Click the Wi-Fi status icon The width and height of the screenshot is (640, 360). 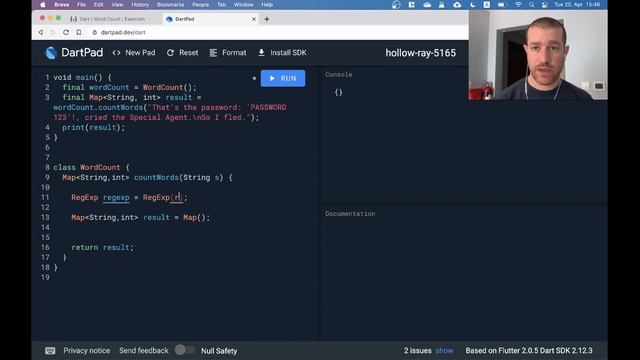[518, 4]
